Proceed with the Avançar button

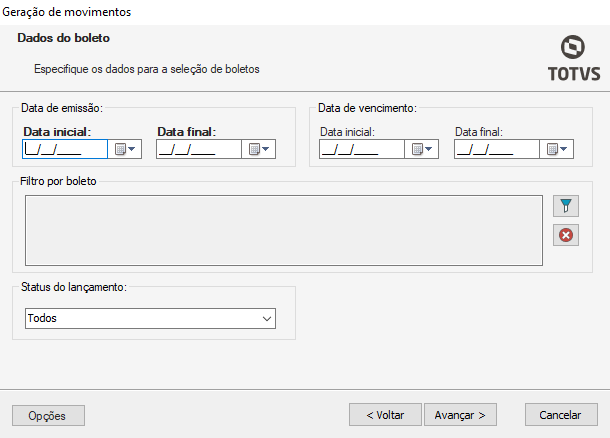(461, 414)
